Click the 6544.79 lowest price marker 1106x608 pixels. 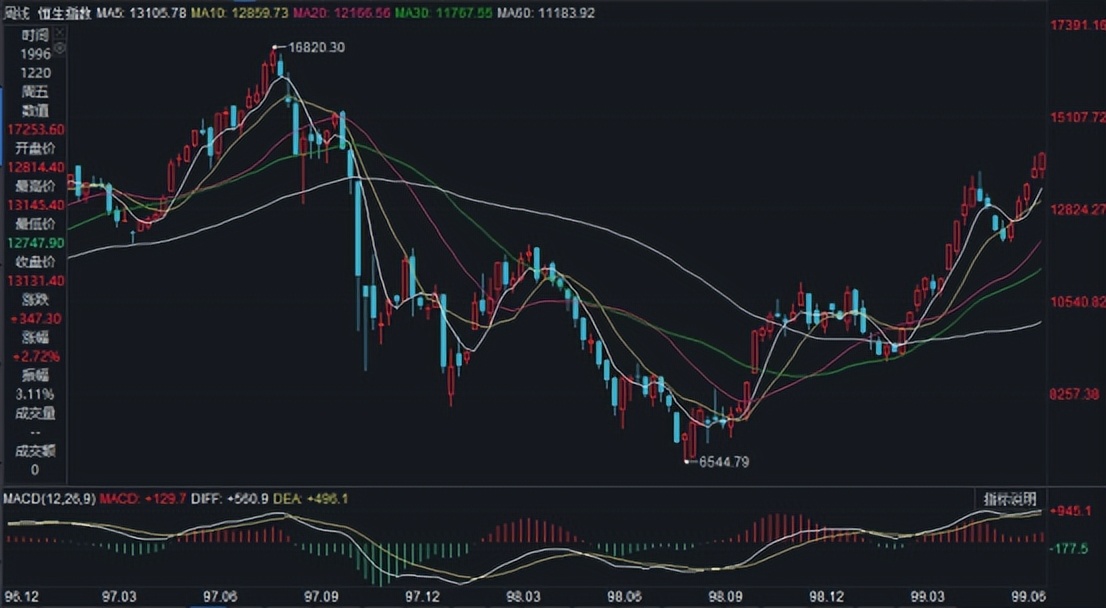[723, 462]
